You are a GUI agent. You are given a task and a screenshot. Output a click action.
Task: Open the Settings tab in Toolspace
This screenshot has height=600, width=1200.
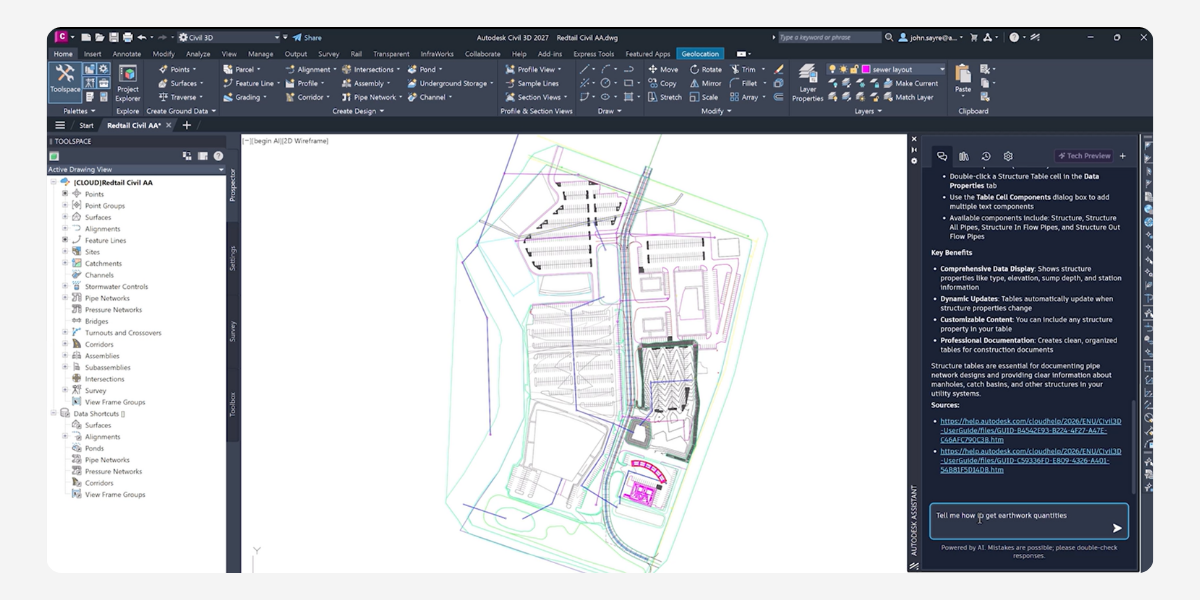click(x=233, y=258)
